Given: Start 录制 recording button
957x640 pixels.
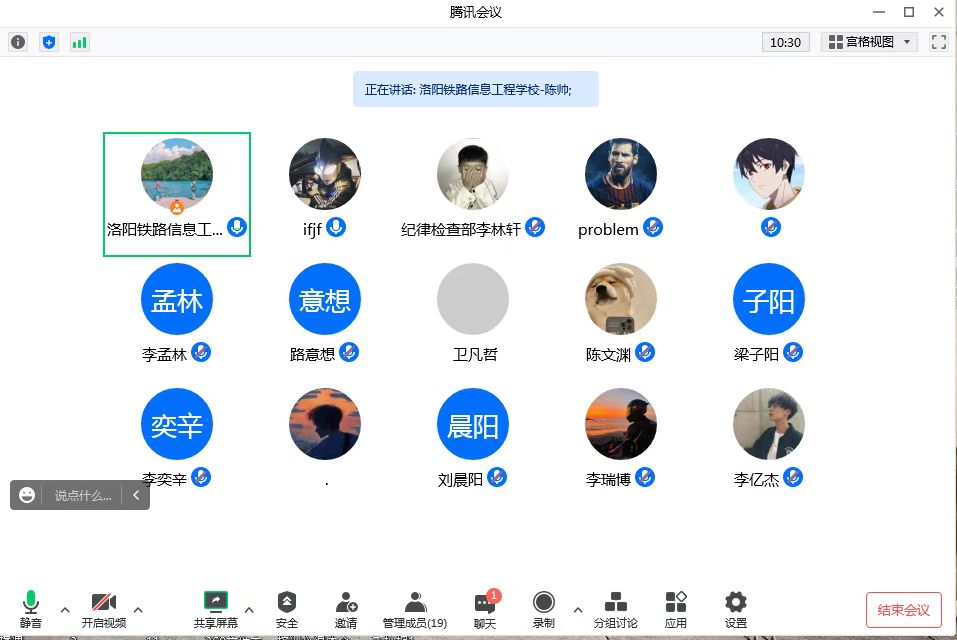Looking at the screenshot, I should pyautogui.click(x=544, y=609).
